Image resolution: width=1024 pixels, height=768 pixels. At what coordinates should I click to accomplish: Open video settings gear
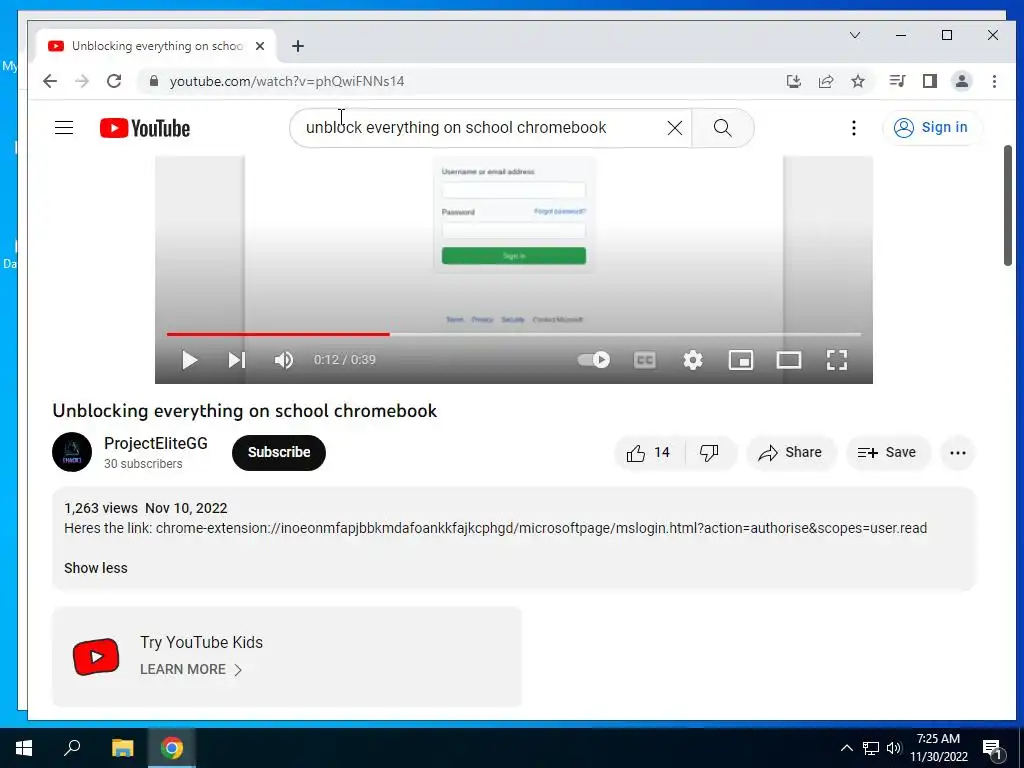click(693, 360)
